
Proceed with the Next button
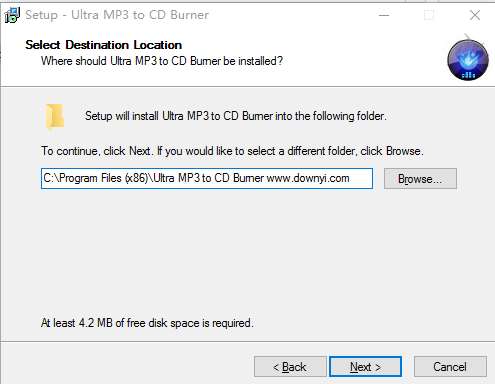(x=365, y=367)
